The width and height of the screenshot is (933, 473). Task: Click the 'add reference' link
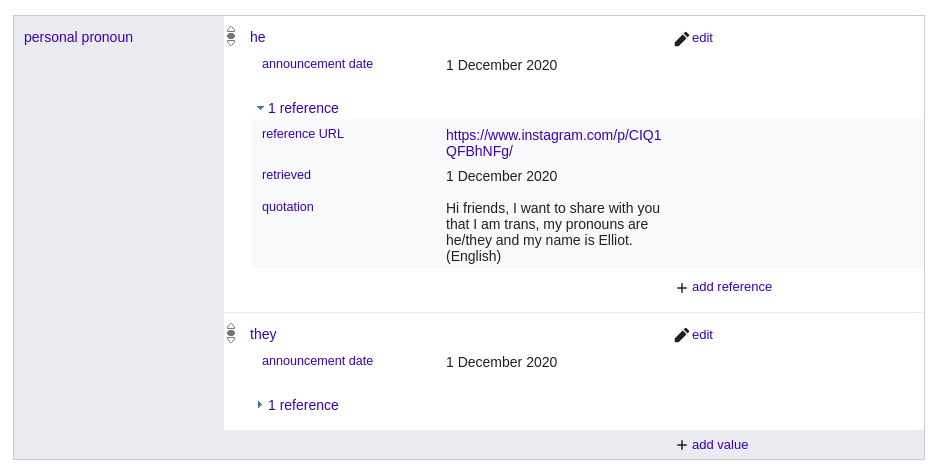click(731, 287)
